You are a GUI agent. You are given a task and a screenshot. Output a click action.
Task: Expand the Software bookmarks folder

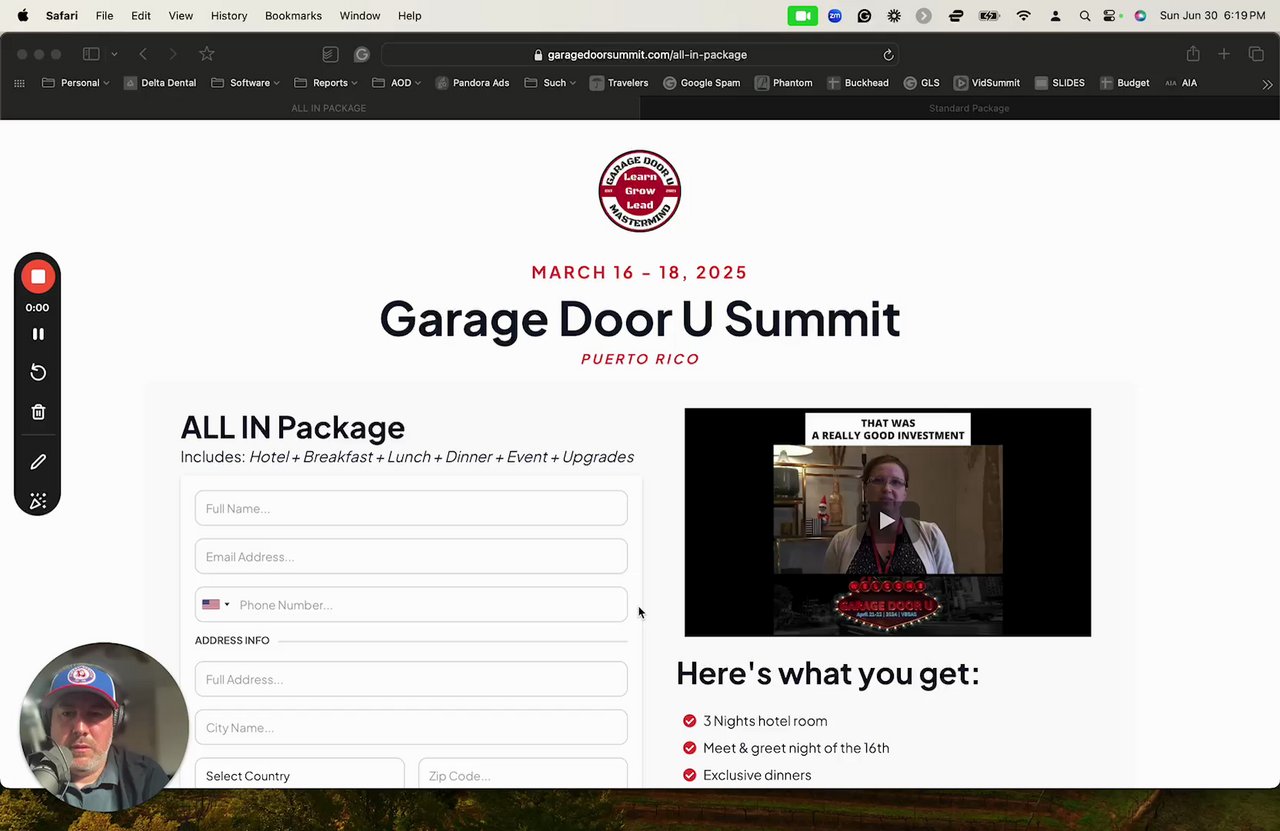coord(246,83)
